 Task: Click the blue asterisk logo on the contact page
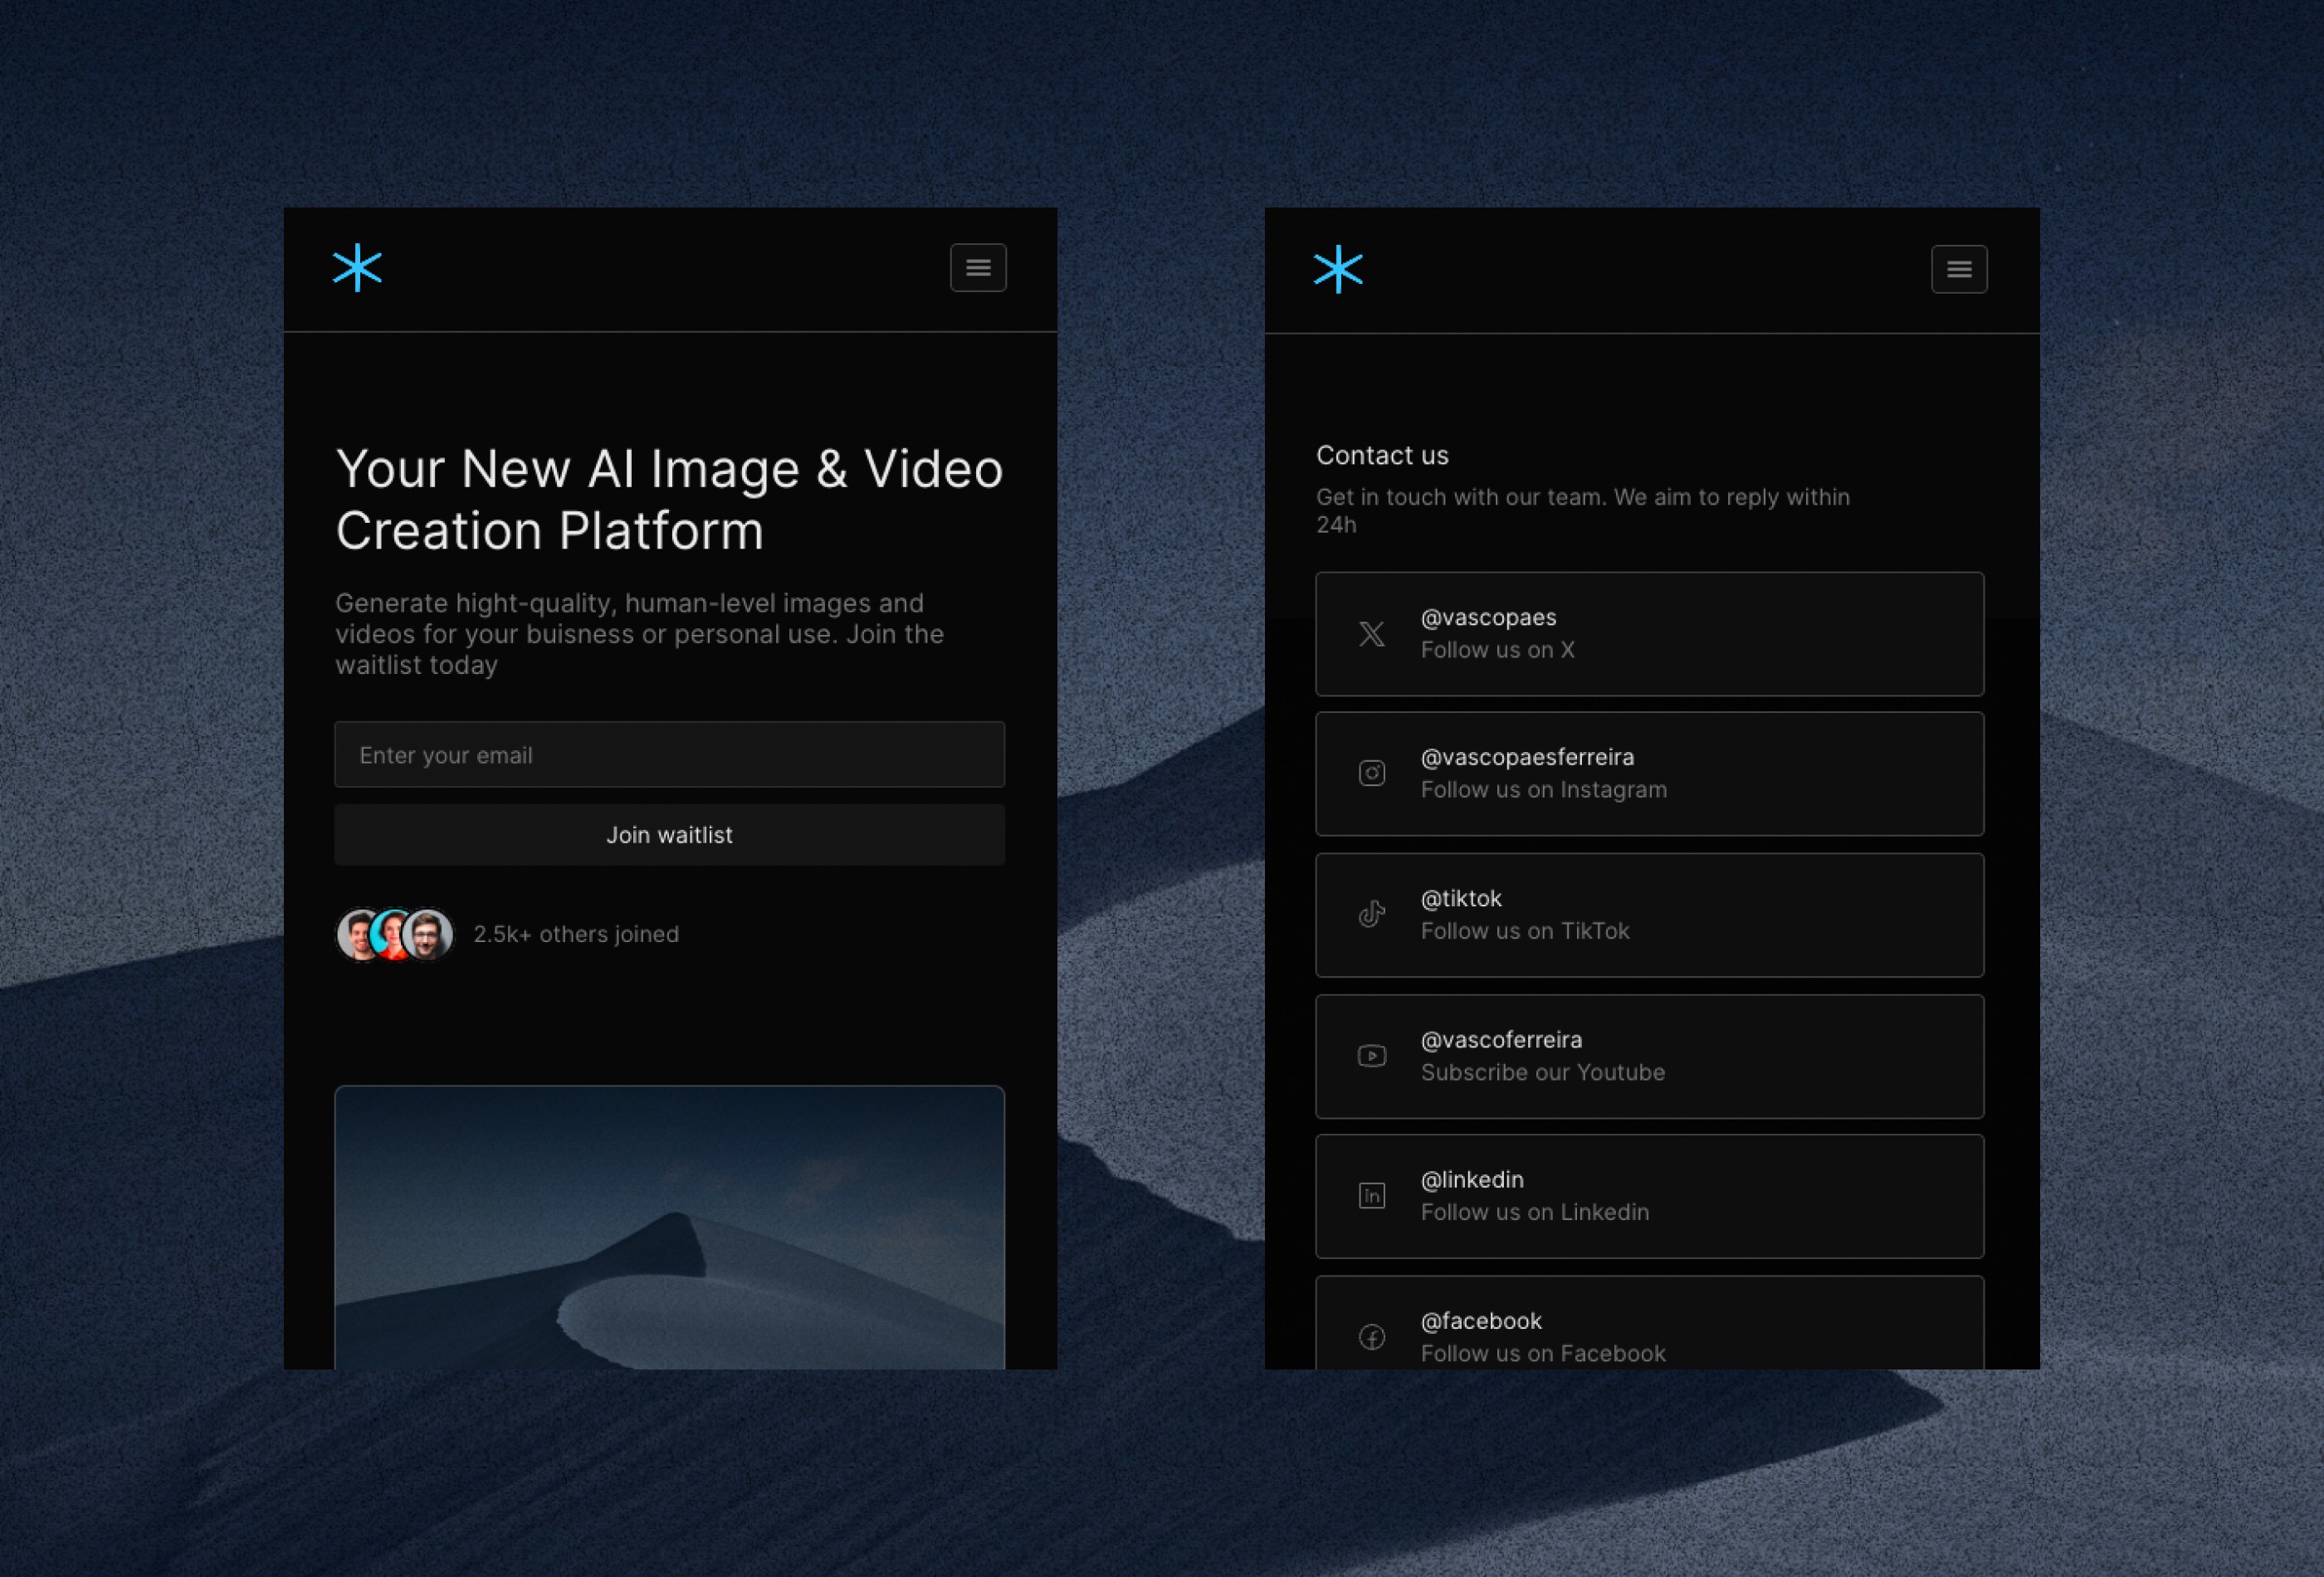point(1340,268)
